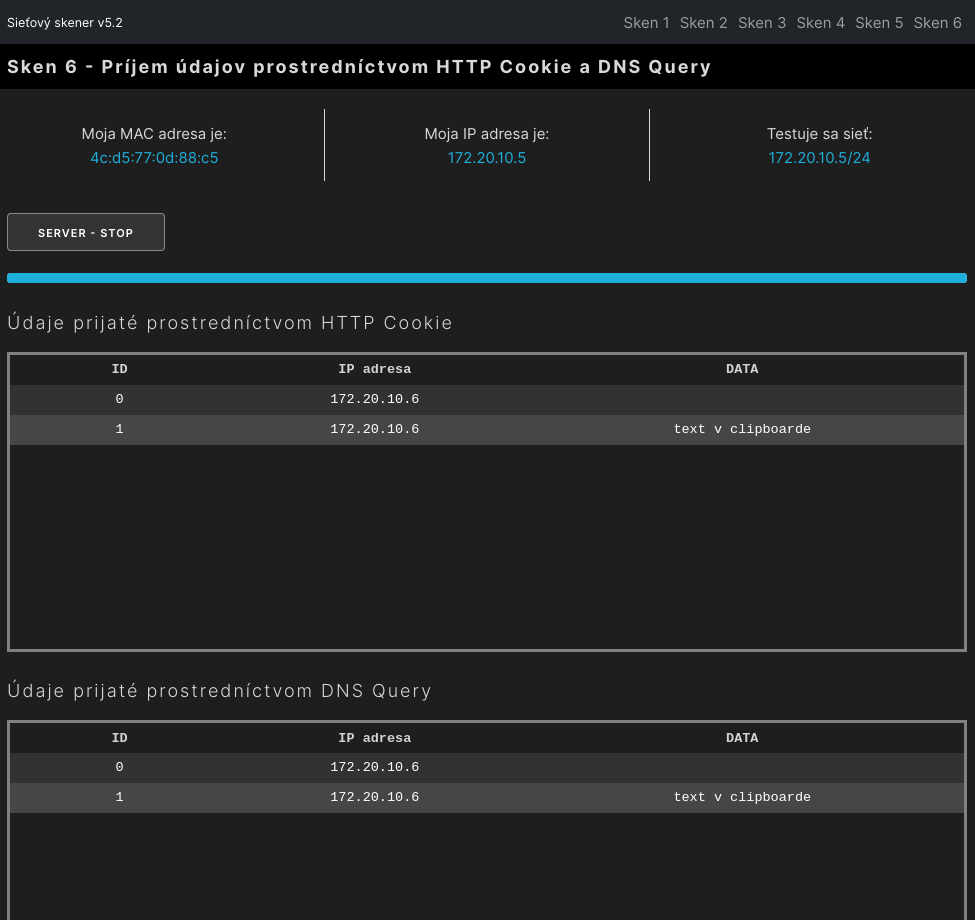The image size is (975, 920).
Task: Click ID header in HTTP Cookie table
Action: pos(119,369)
